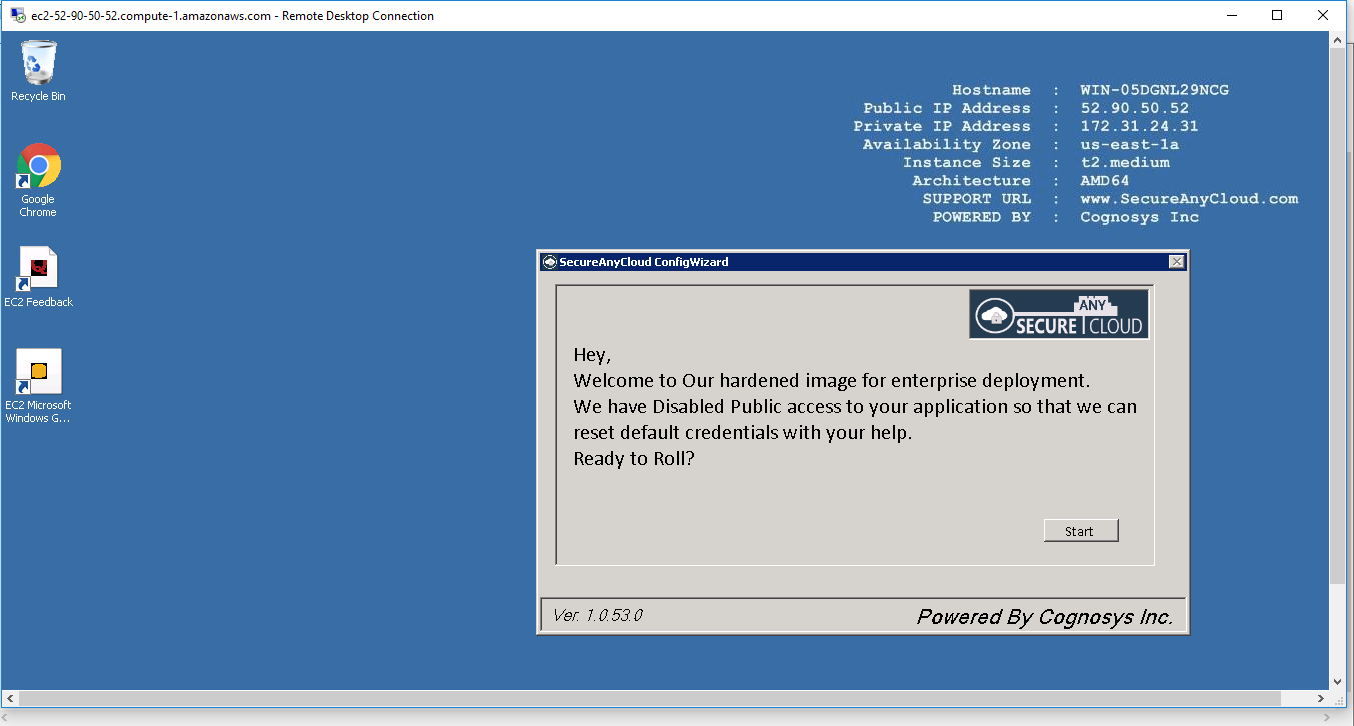Click the Remote Desktop Connection title bar icon
Image resolution: width=1354 pixels, height=726 pixels.
17,16
